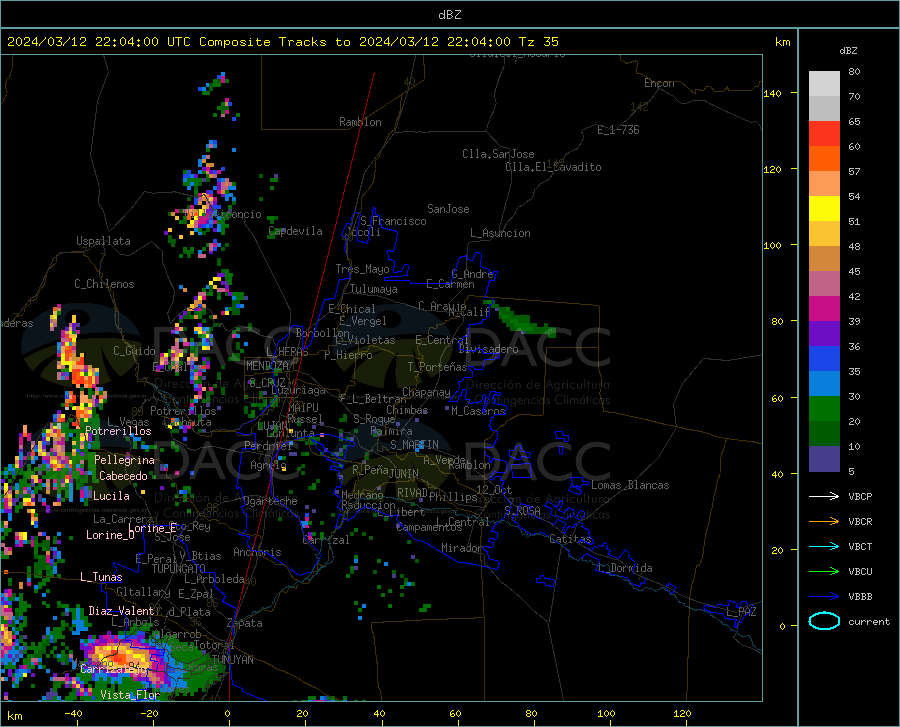Click the 'Catitas' label on map
900x727 pixels.
pyautogui.click(x=571, y=539)
